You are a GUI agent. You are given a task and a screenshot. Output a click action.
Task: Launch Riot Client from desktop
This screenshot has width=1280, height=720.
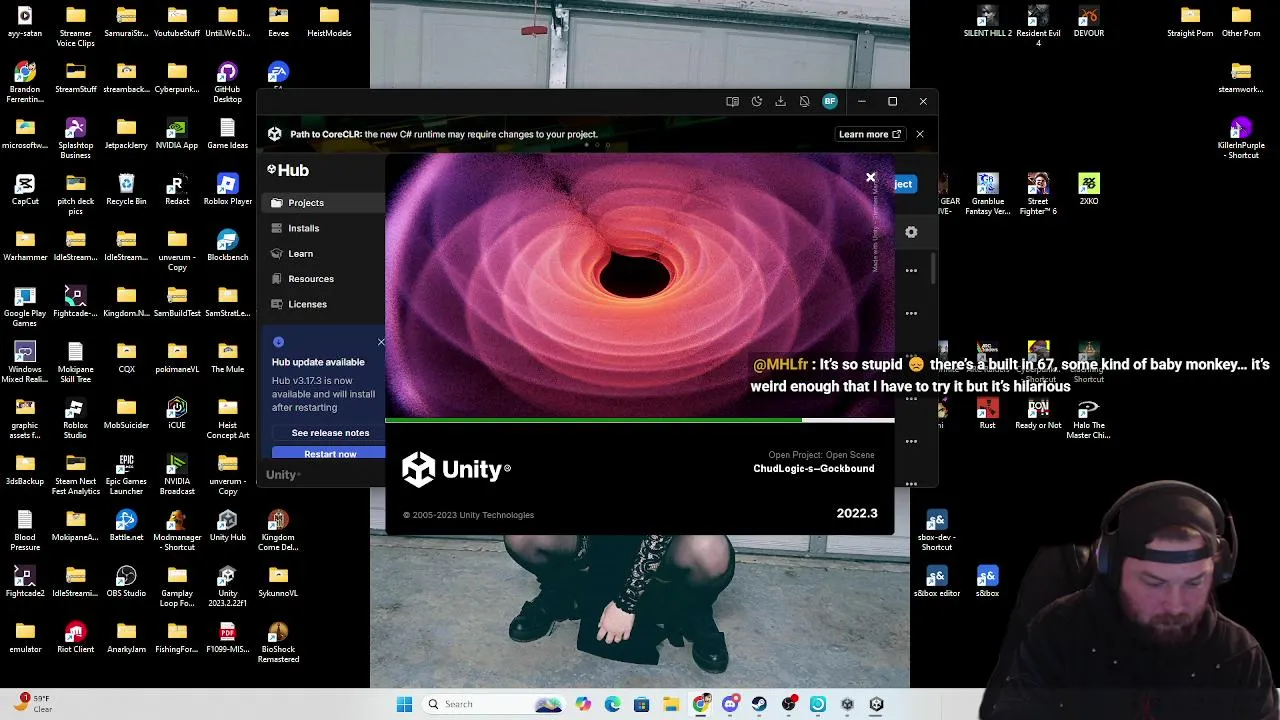[x=75, y=637]
